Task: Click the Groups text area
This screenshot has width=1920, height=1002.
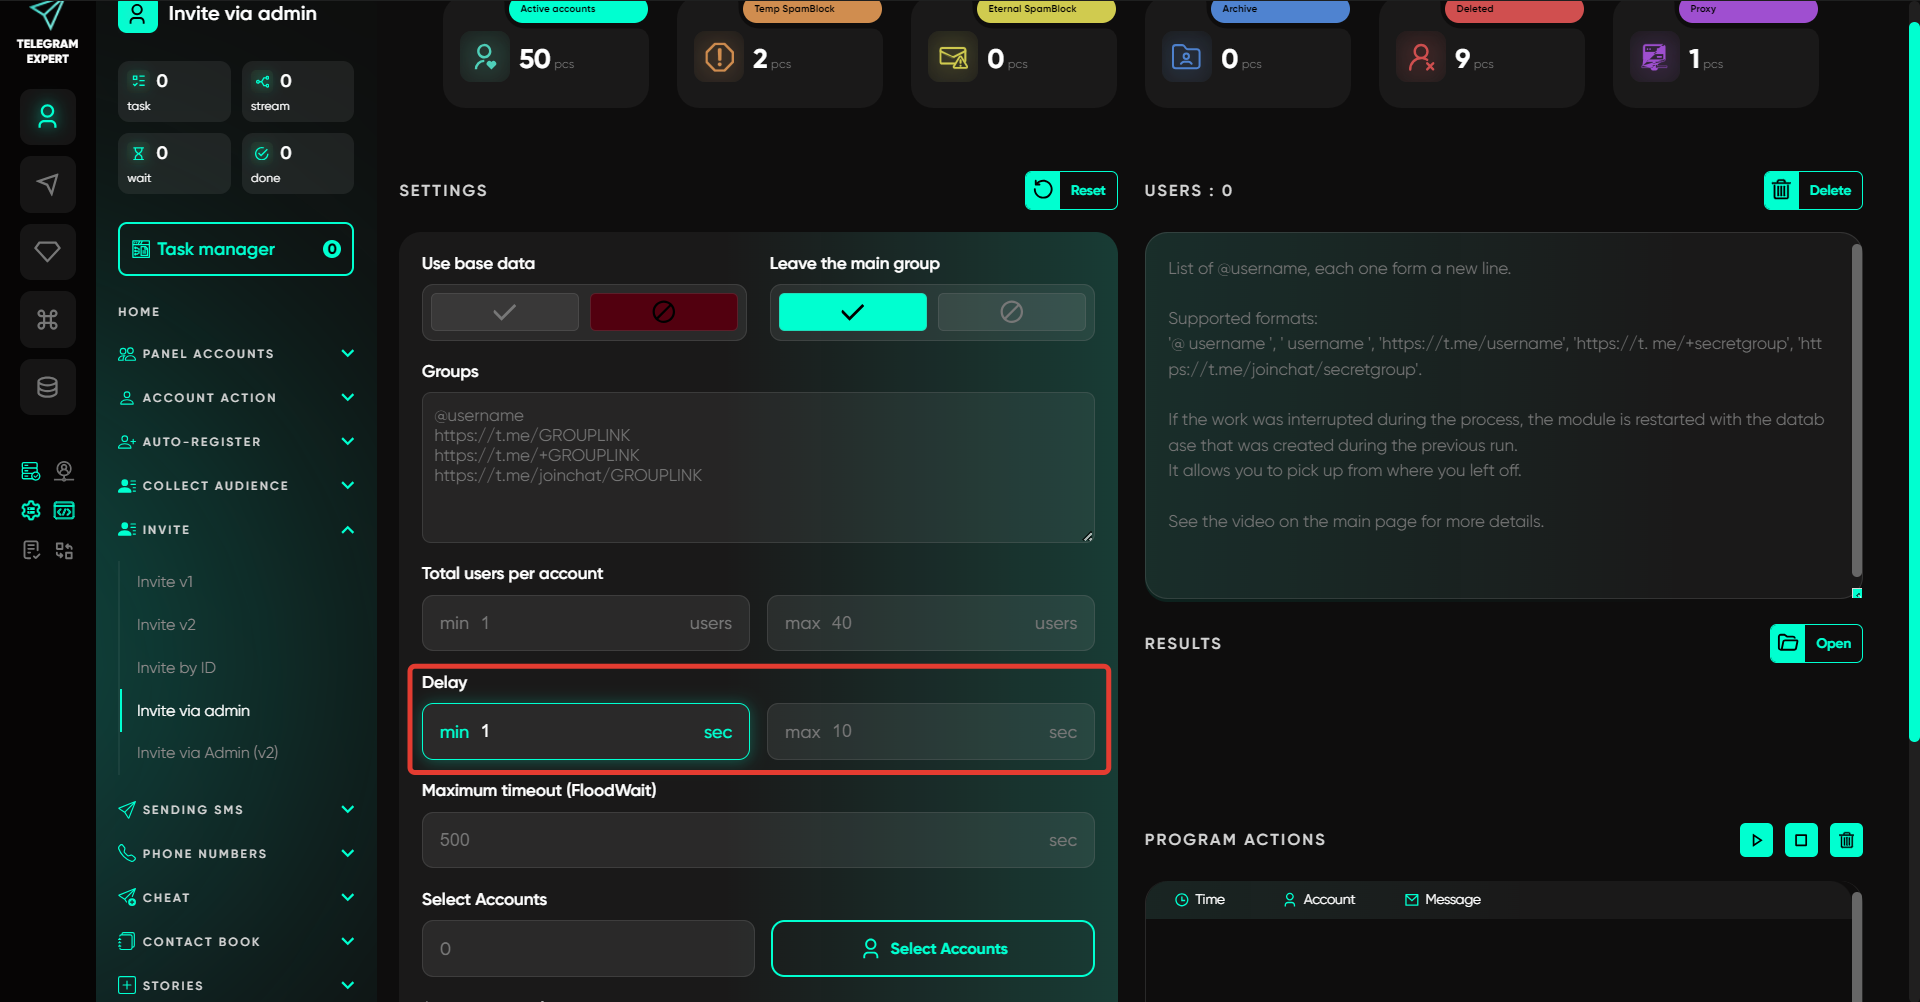Action: click(758, 467)
